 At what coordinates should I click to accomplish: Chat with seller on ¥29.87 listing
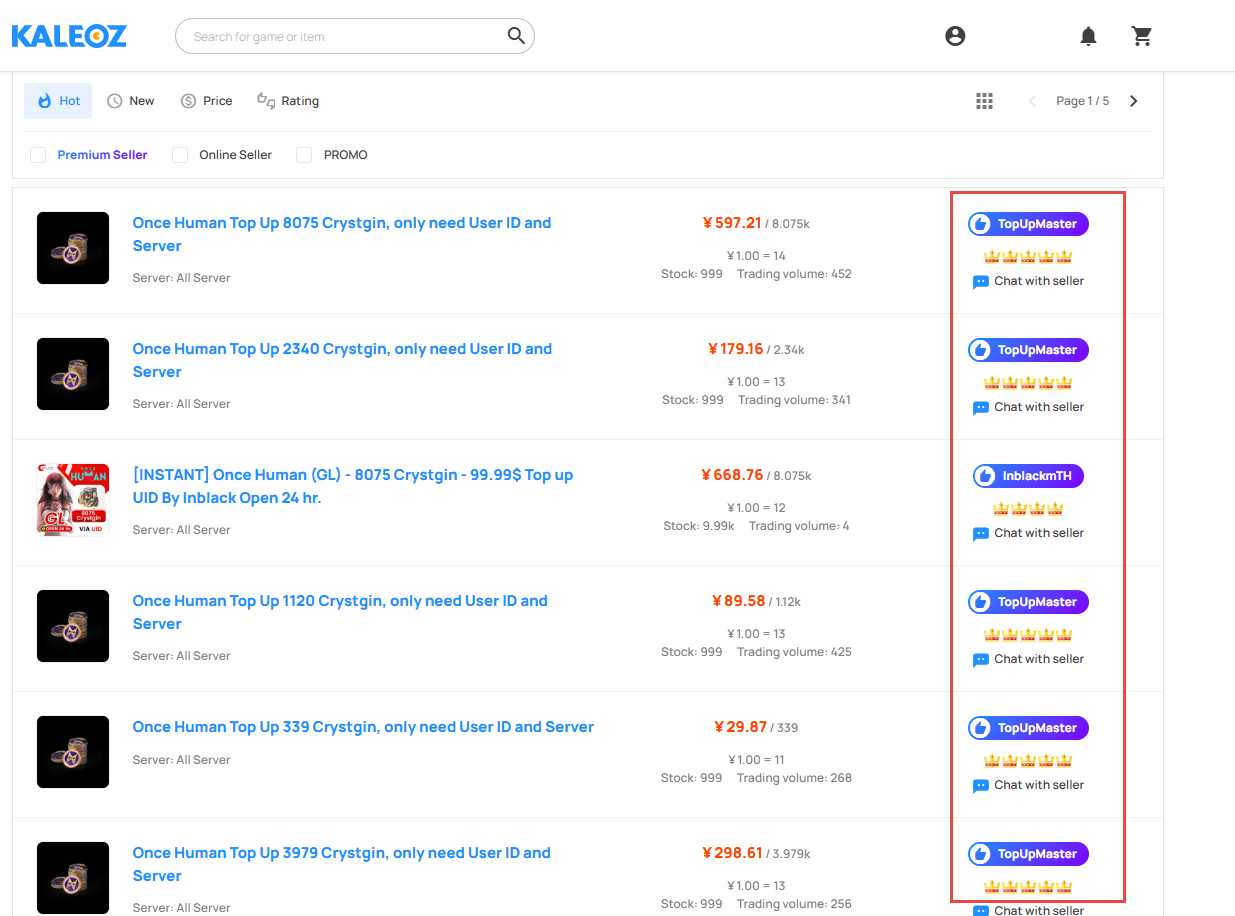pyautogui.click(x=1028, y=786)
